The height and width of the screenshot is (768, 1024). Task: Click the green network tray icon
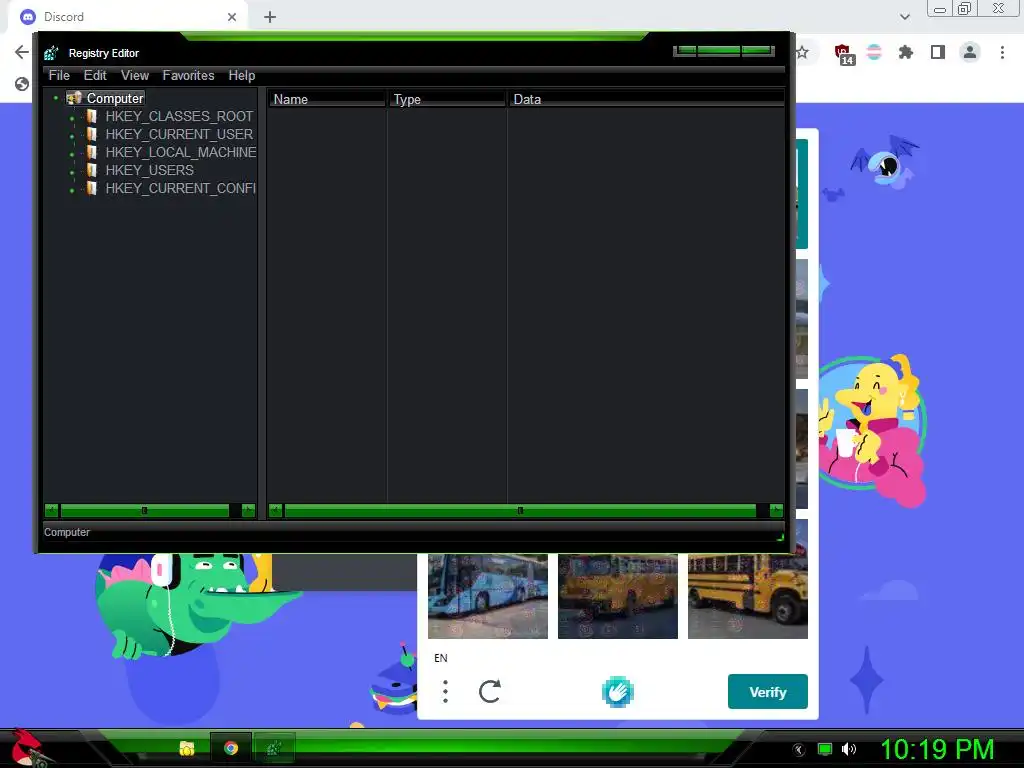pyautogui.click(x=825, y=749)
